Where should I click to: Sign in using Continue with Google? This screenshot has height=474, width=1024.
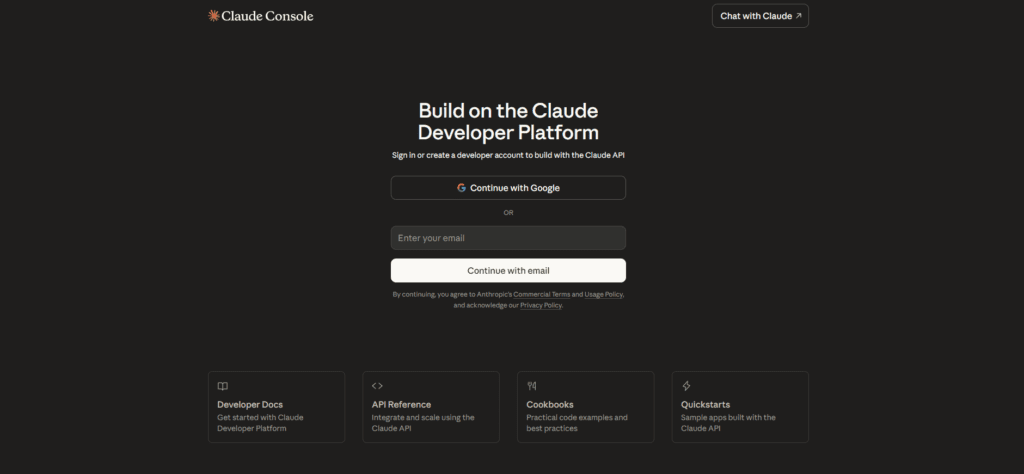point(508,187)
